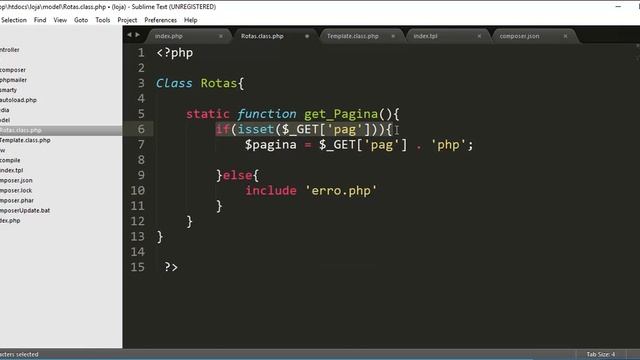Change Tab Size setting in status bar
This screenshot has height=360, width=640.
point(600,354)
